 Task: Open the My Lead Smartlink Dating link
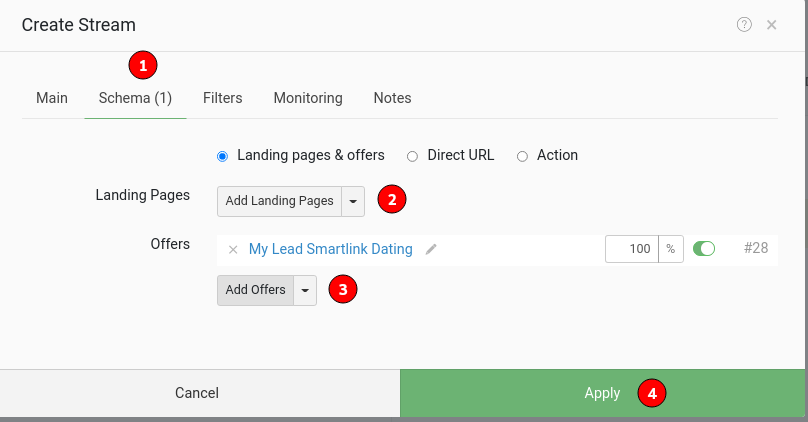click(x=330, y=249)
